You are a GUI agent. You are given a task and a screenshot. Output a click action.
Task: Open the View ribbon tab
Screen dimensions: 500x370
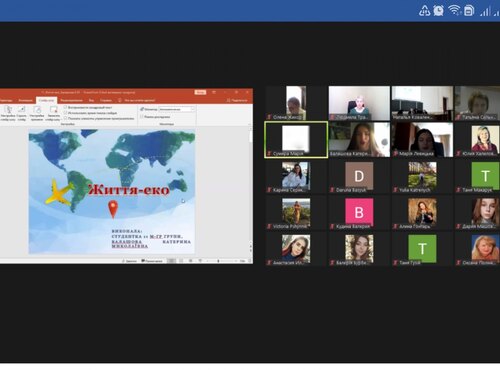pos(91,100)
